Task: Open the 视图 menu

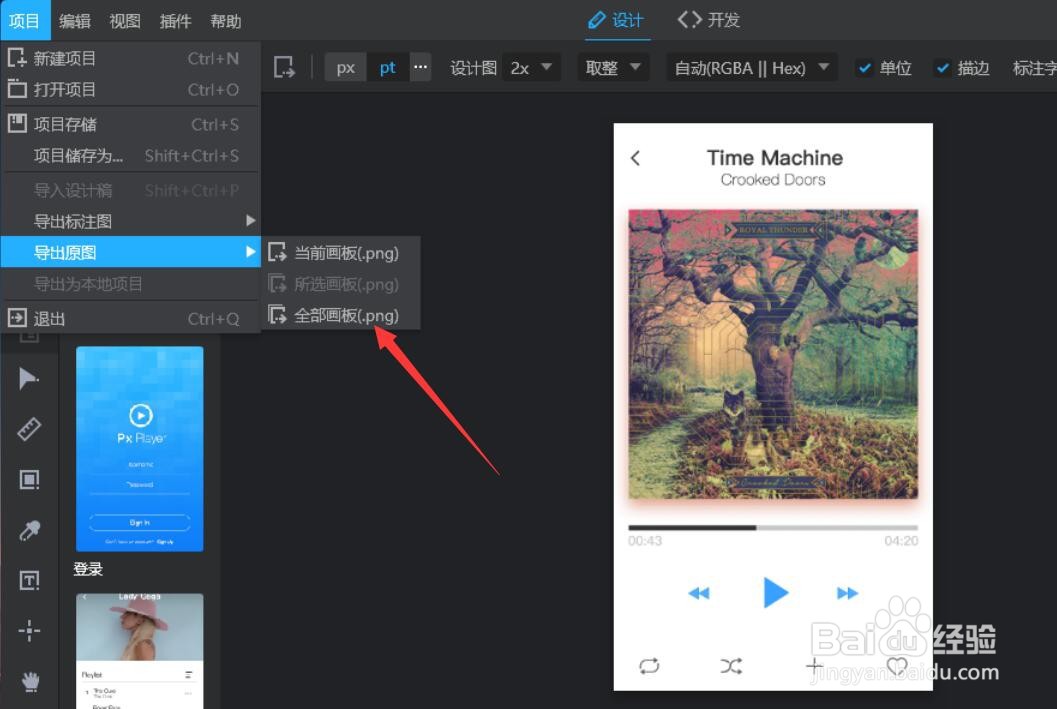Action: click(125, 21)
